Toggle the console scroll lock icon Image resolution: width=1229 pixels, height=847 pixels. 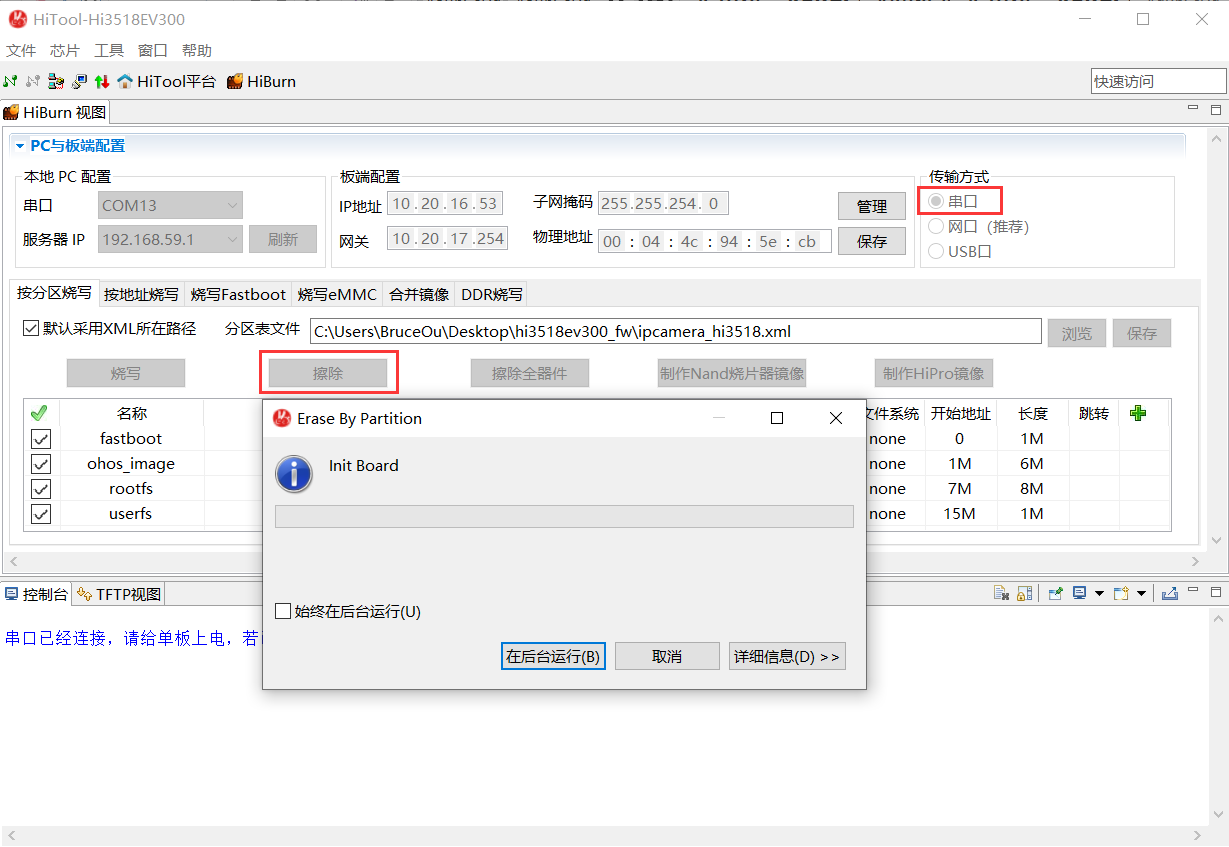[x=1024, y=593]
